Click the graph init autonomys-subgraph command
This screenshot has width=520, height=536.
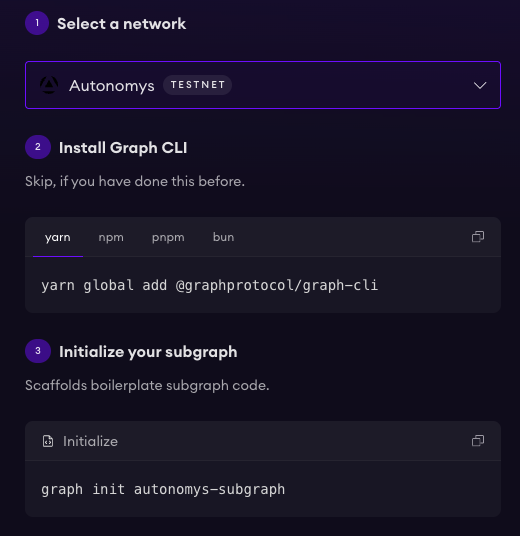tap(163, 489)
